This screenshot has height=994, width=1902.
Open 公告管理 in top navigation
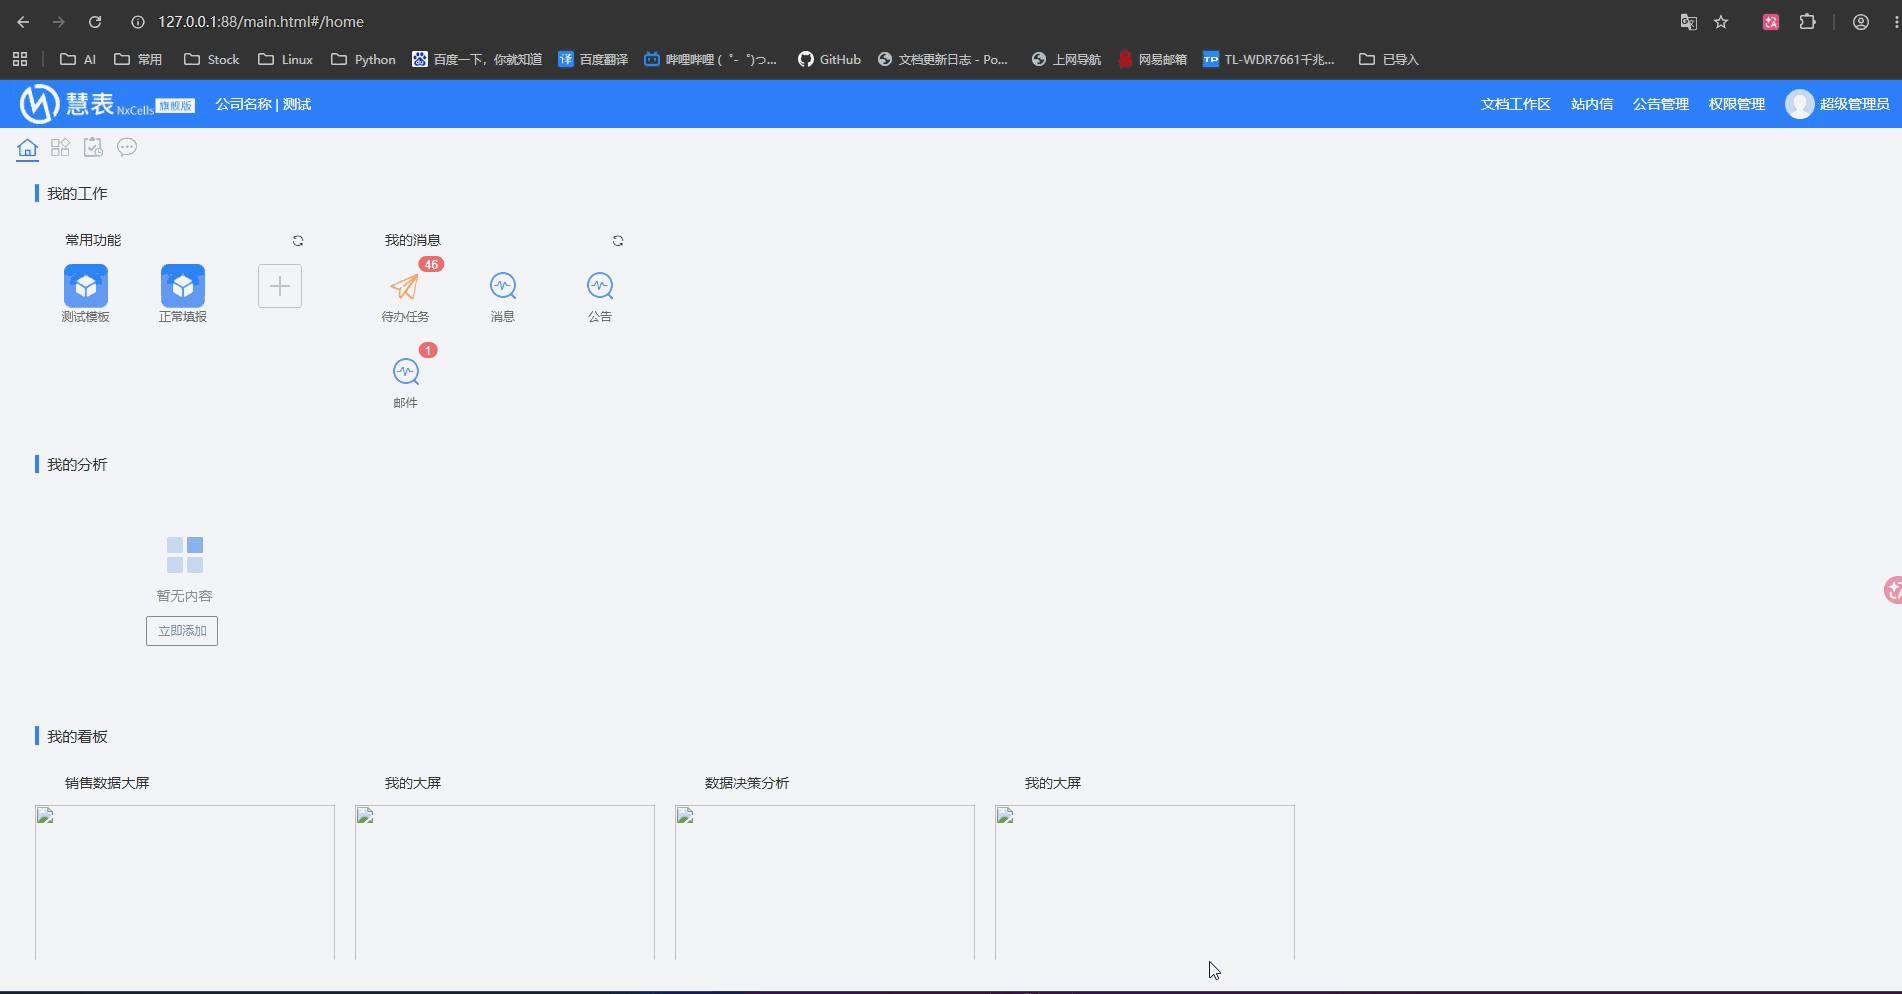[1661, 104]
